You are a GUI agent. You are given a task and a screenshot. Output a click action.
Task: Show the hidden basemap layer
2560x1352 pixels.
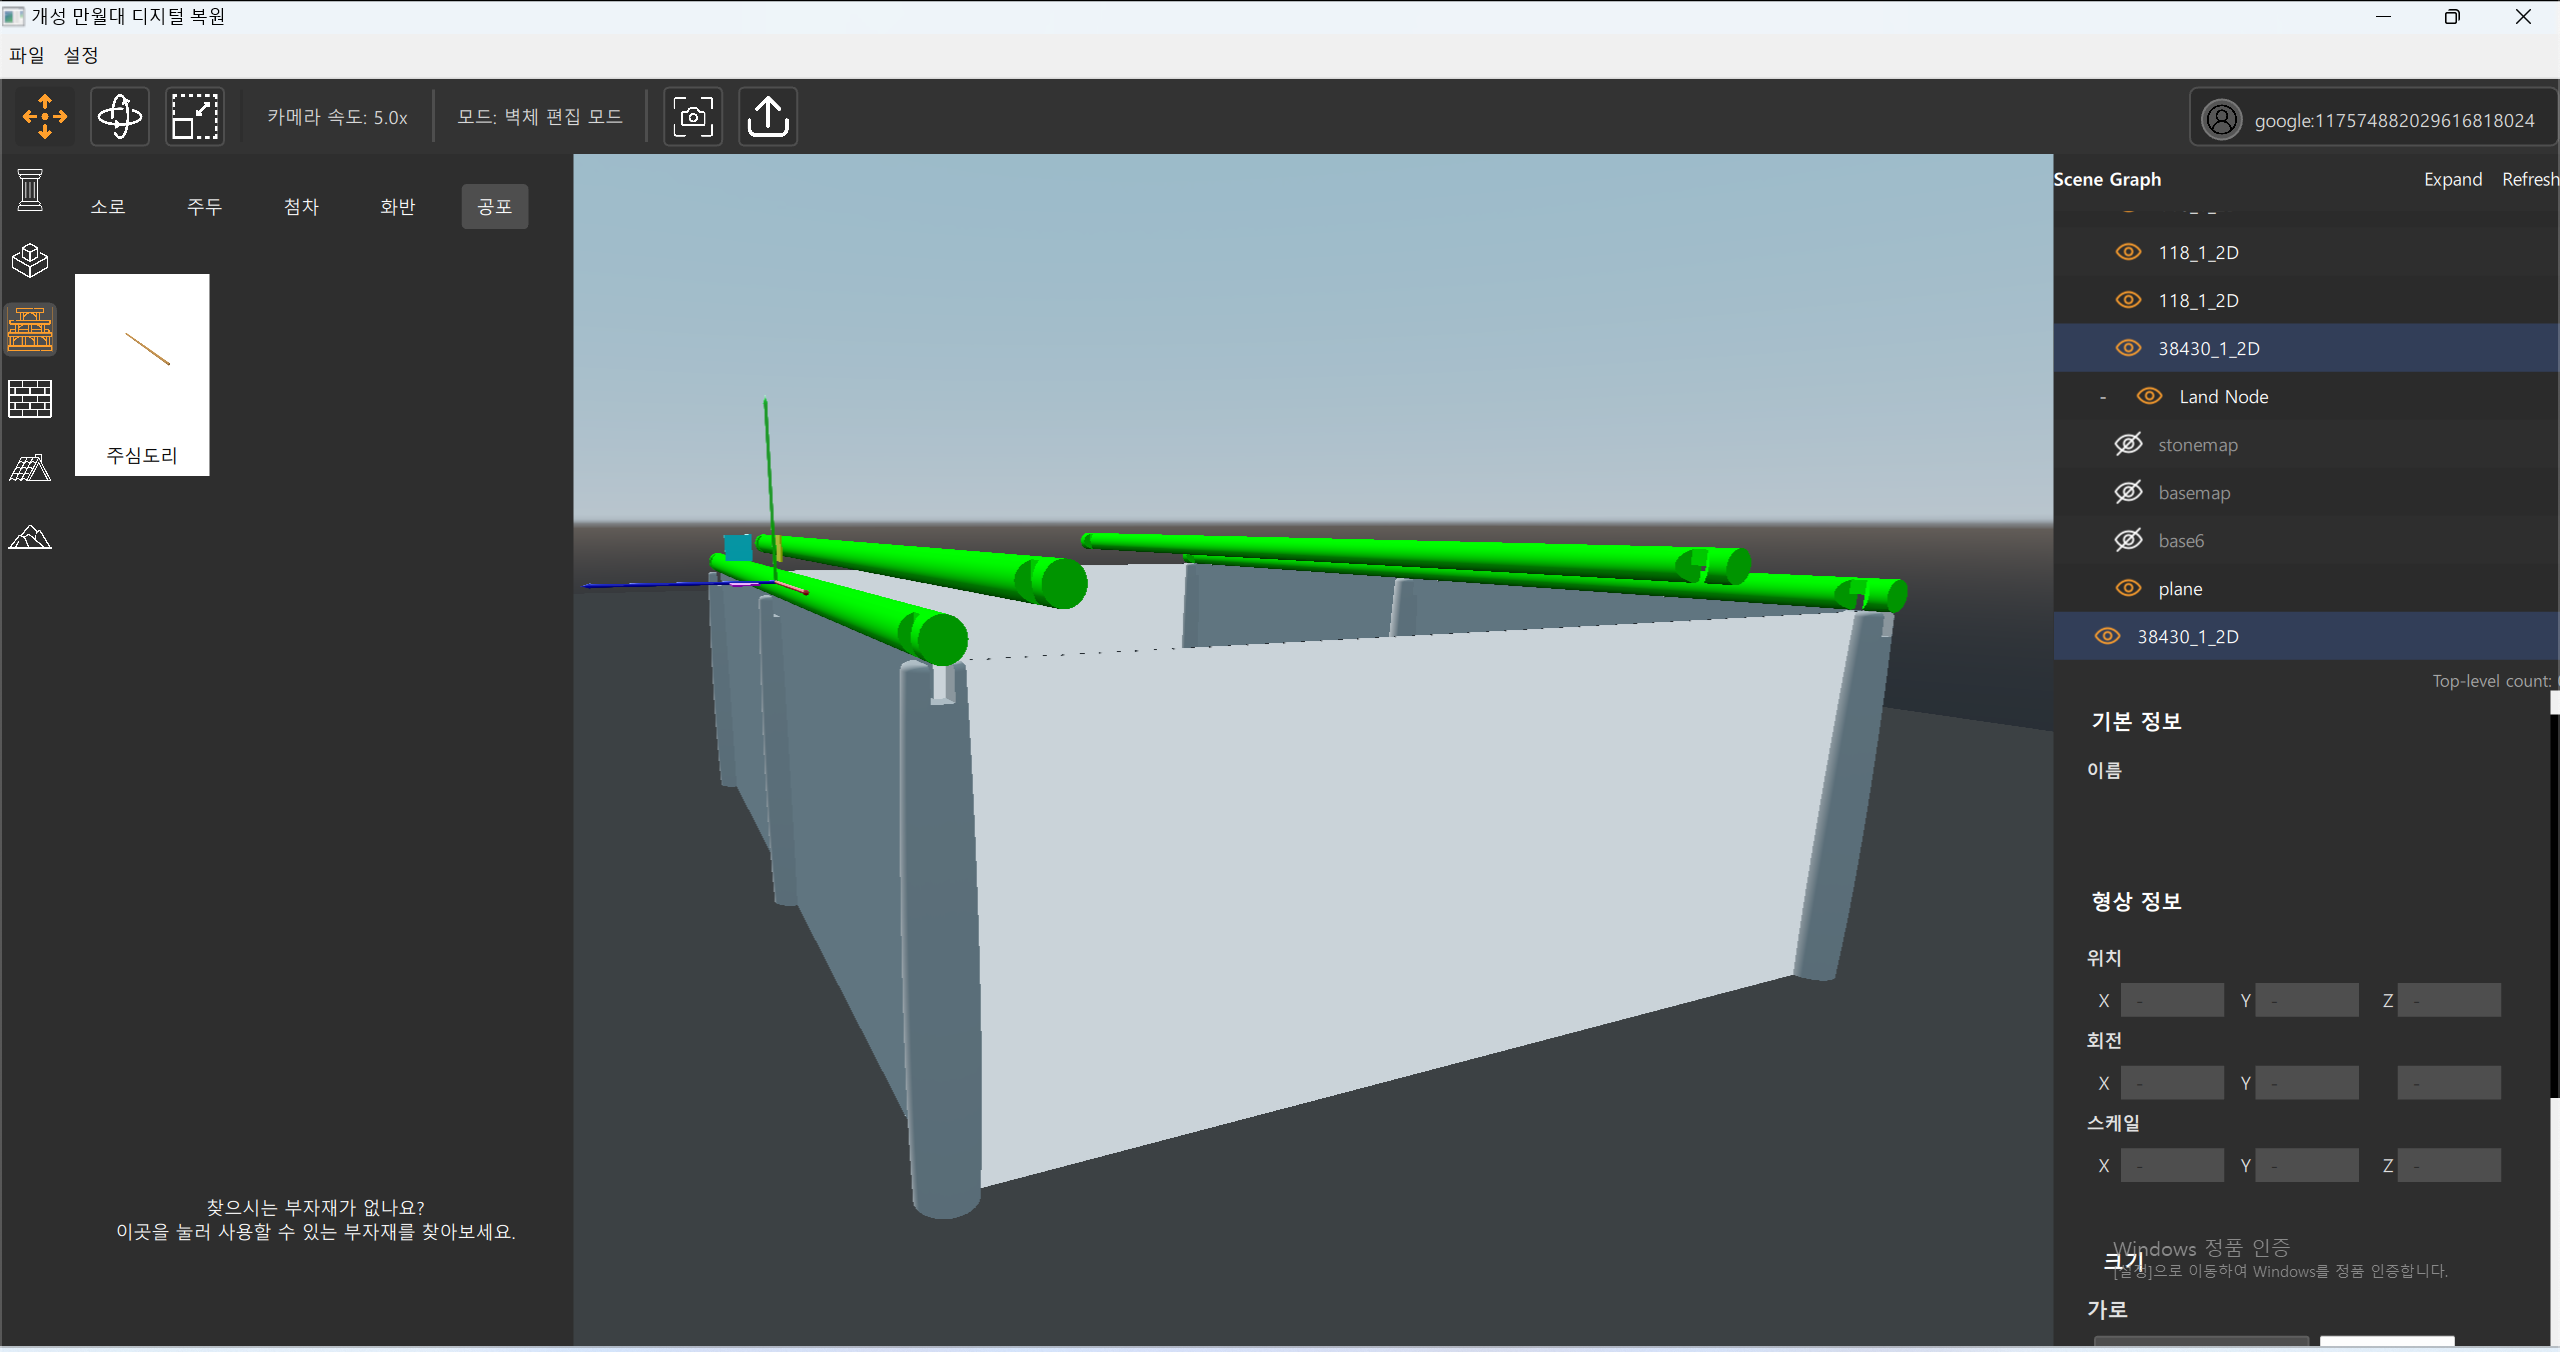(x=2128, y=492)
